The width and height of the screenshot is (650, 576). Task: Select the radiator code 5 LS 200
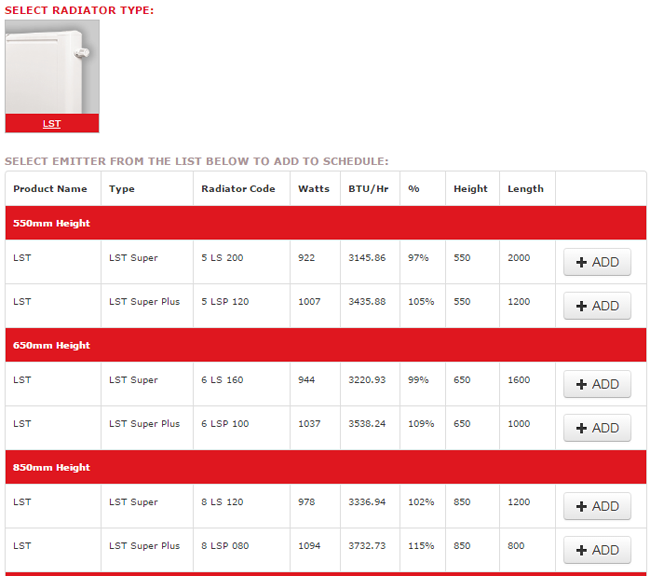coord(222,258)
